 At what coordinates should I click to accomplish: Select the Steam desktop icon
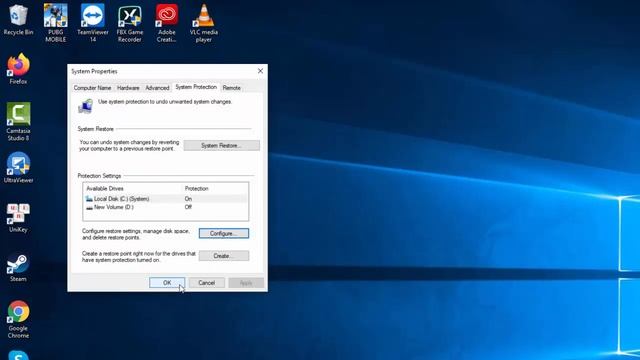18,267
